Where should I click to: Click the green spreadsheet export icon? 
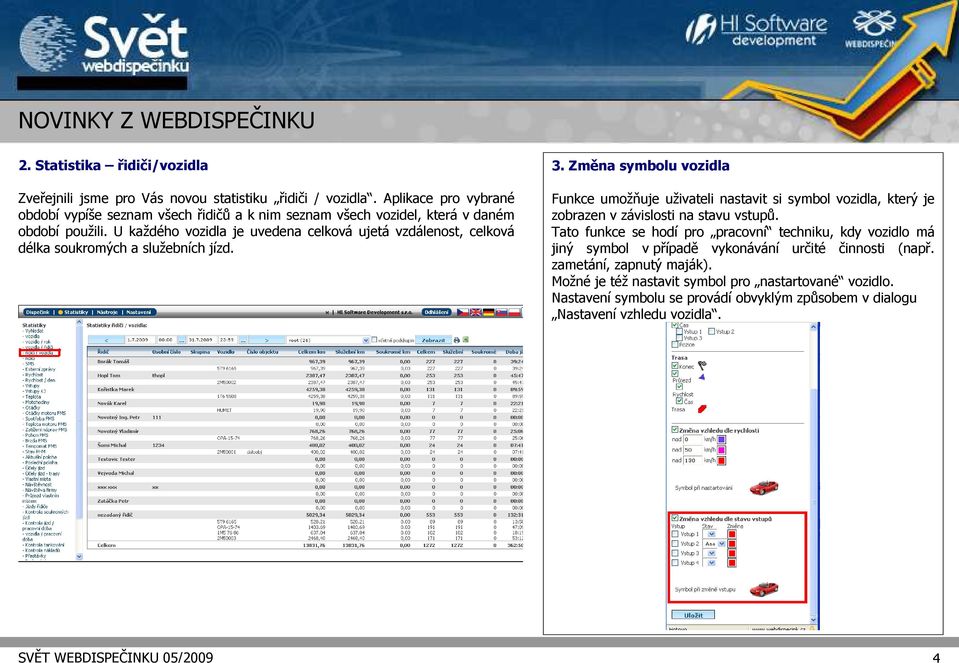coord(465,340)
